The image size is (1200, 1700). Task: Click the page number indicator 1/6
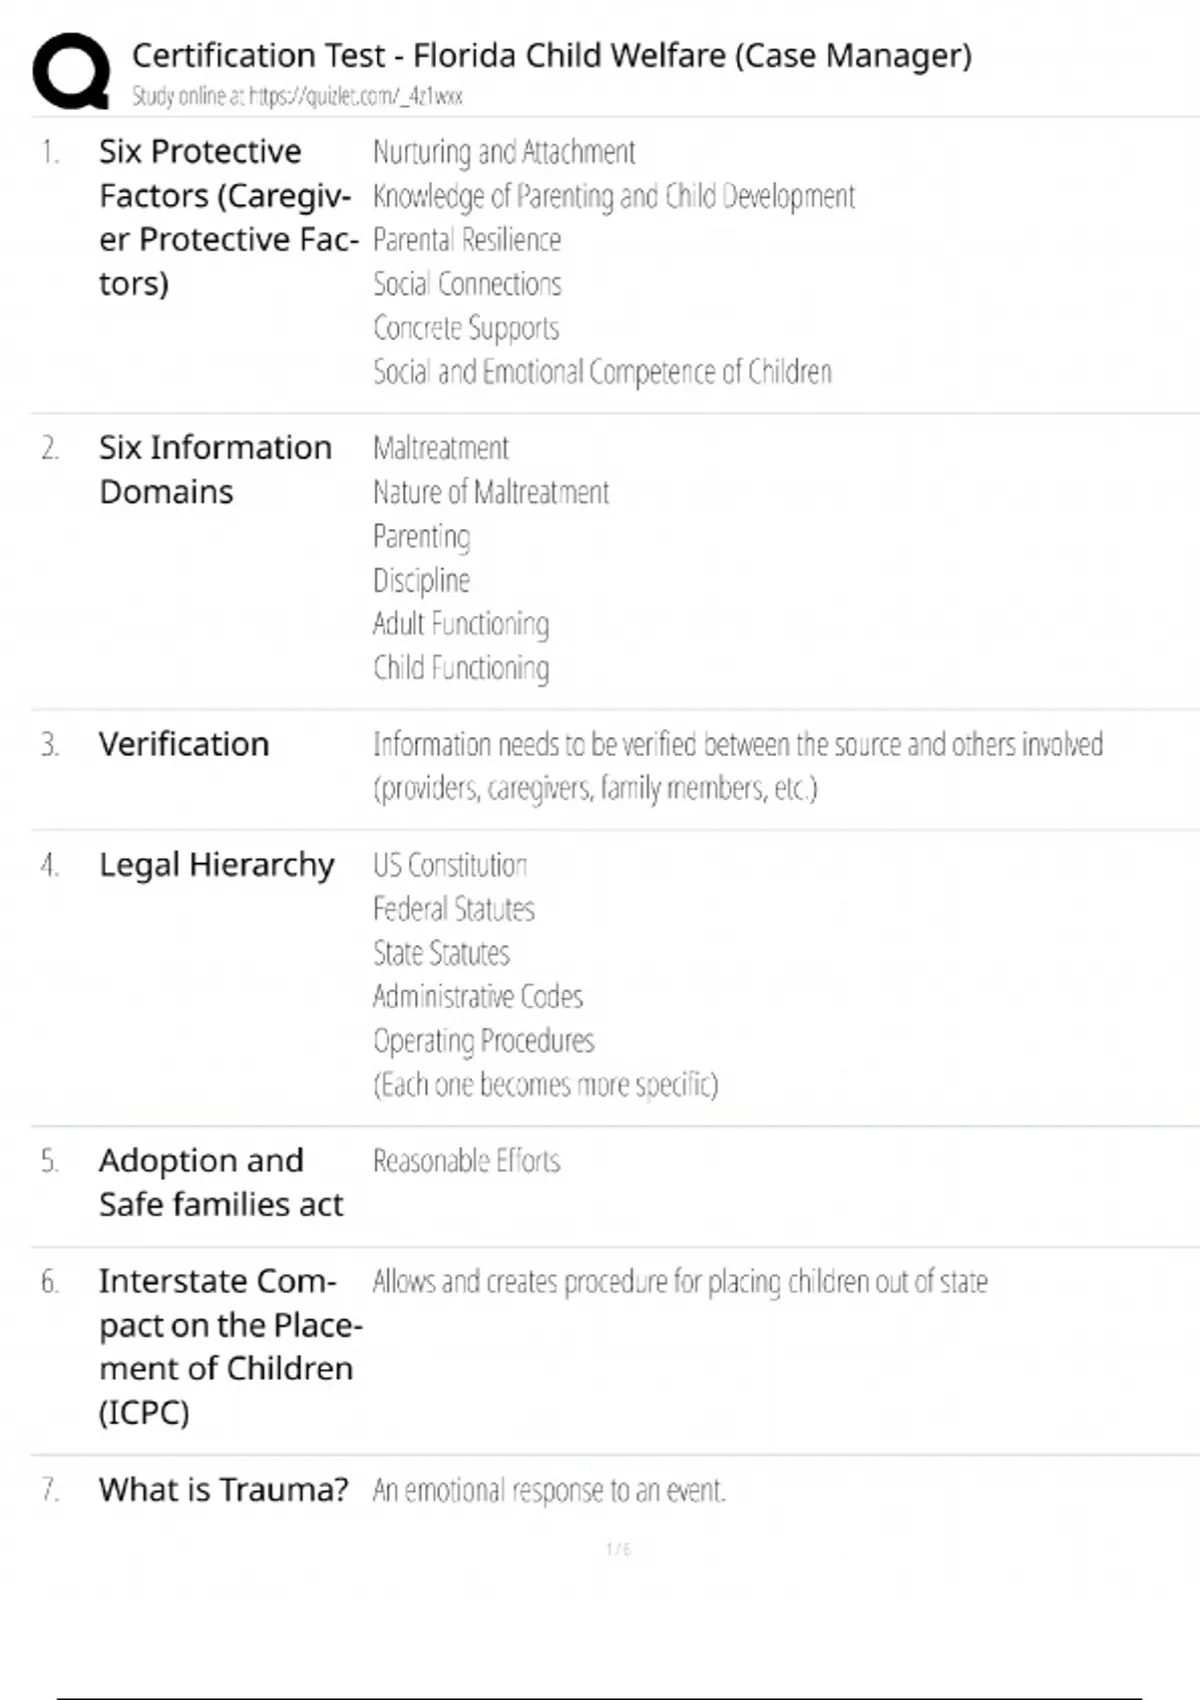618,1549
